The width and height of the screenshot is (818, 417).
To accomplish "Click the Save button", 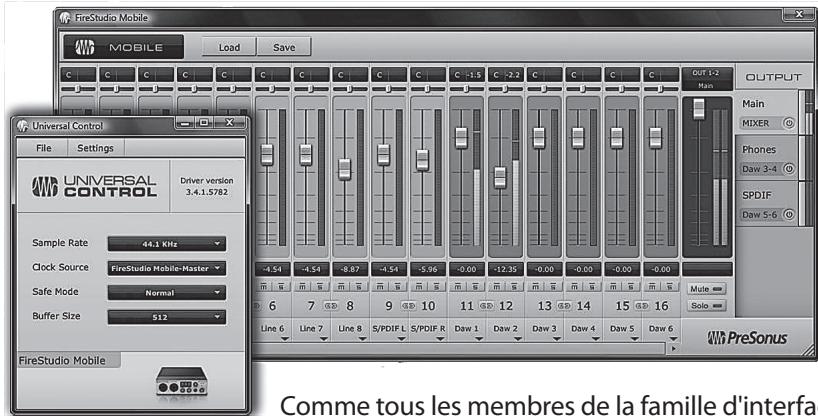I will coord(284,47).
